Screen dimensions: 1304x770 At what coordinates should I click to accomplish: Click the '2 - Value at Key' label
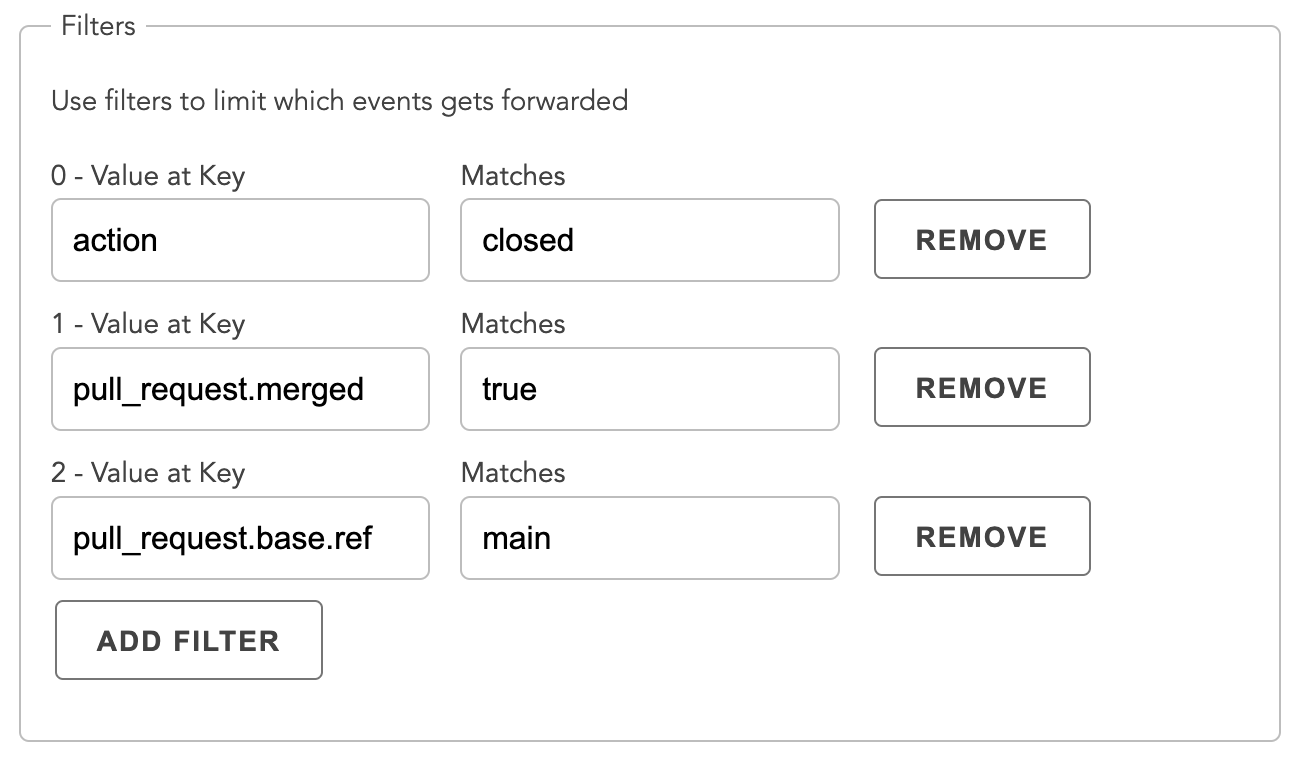148,473
